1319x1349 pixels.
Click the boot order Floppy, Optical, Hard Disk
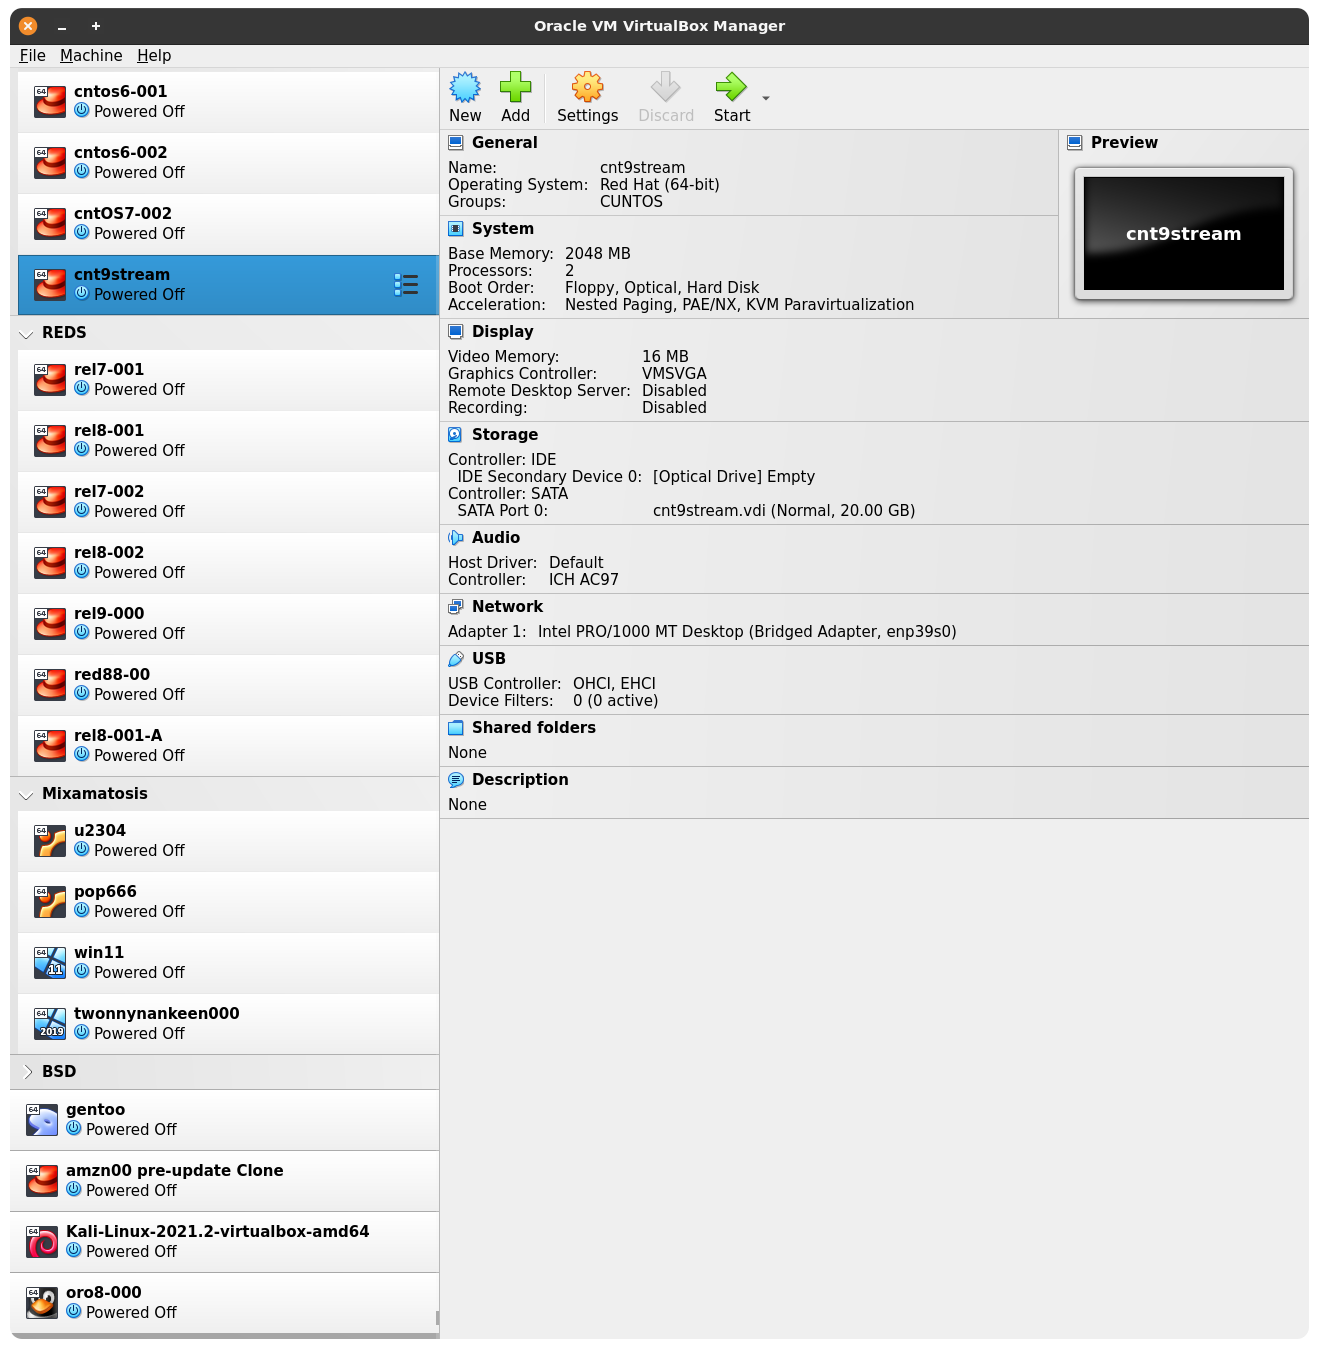click(x=662, y=288)
